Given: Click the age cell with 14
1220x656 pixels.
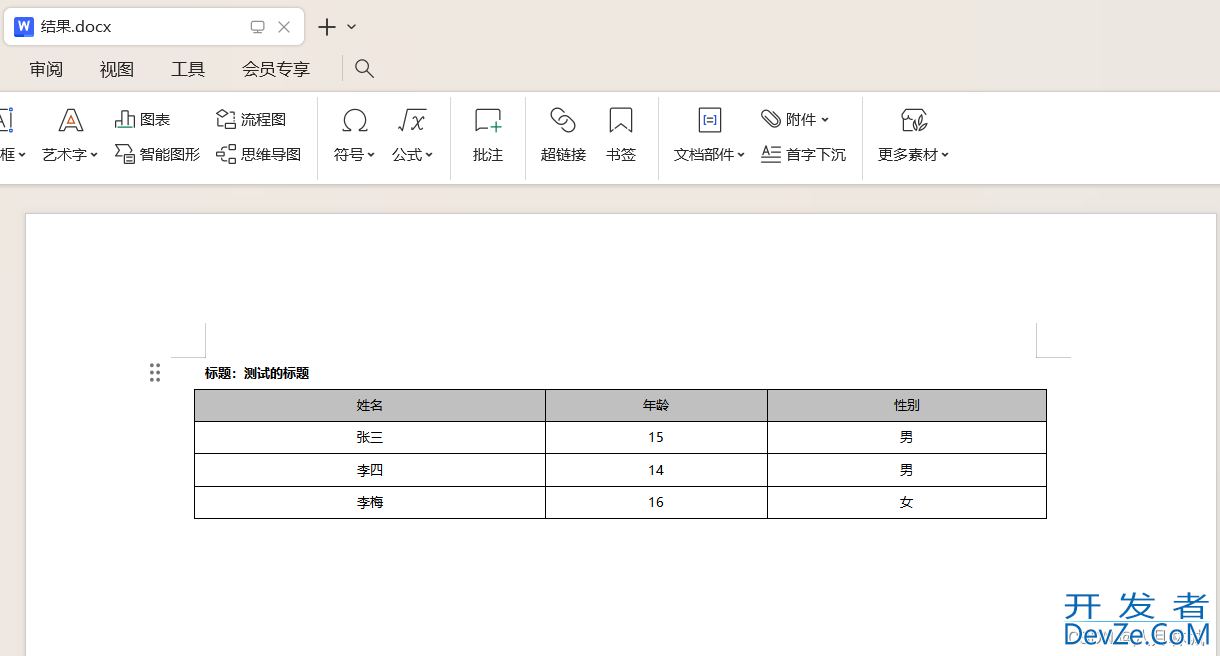Looking at the screenshot, I should coord(656,470).
